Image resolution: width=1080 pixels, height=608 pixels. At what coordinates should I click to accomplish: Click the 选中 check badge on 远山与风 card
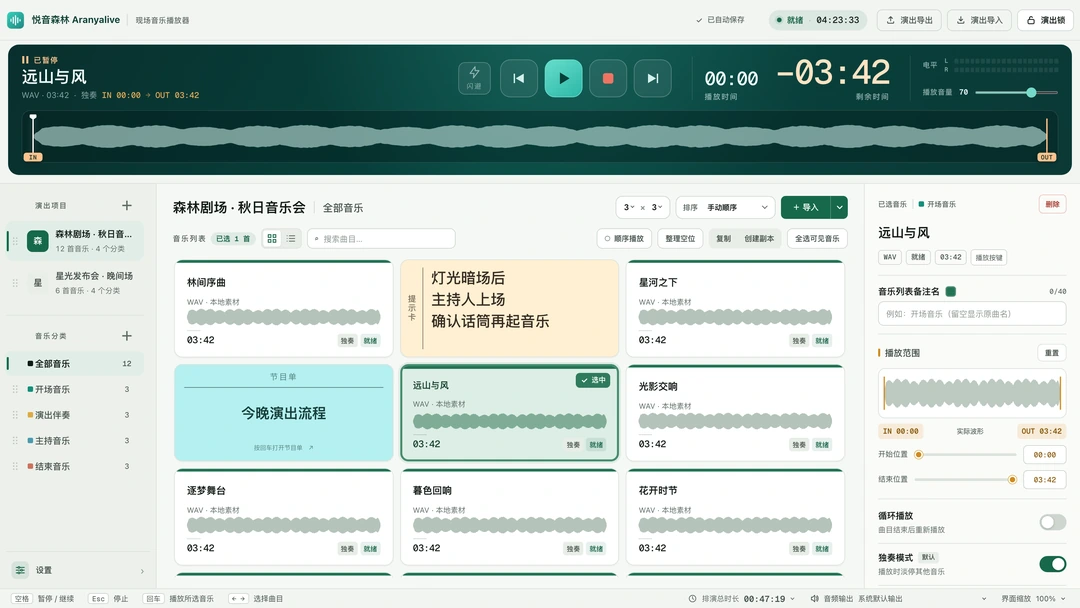(593, 380)
